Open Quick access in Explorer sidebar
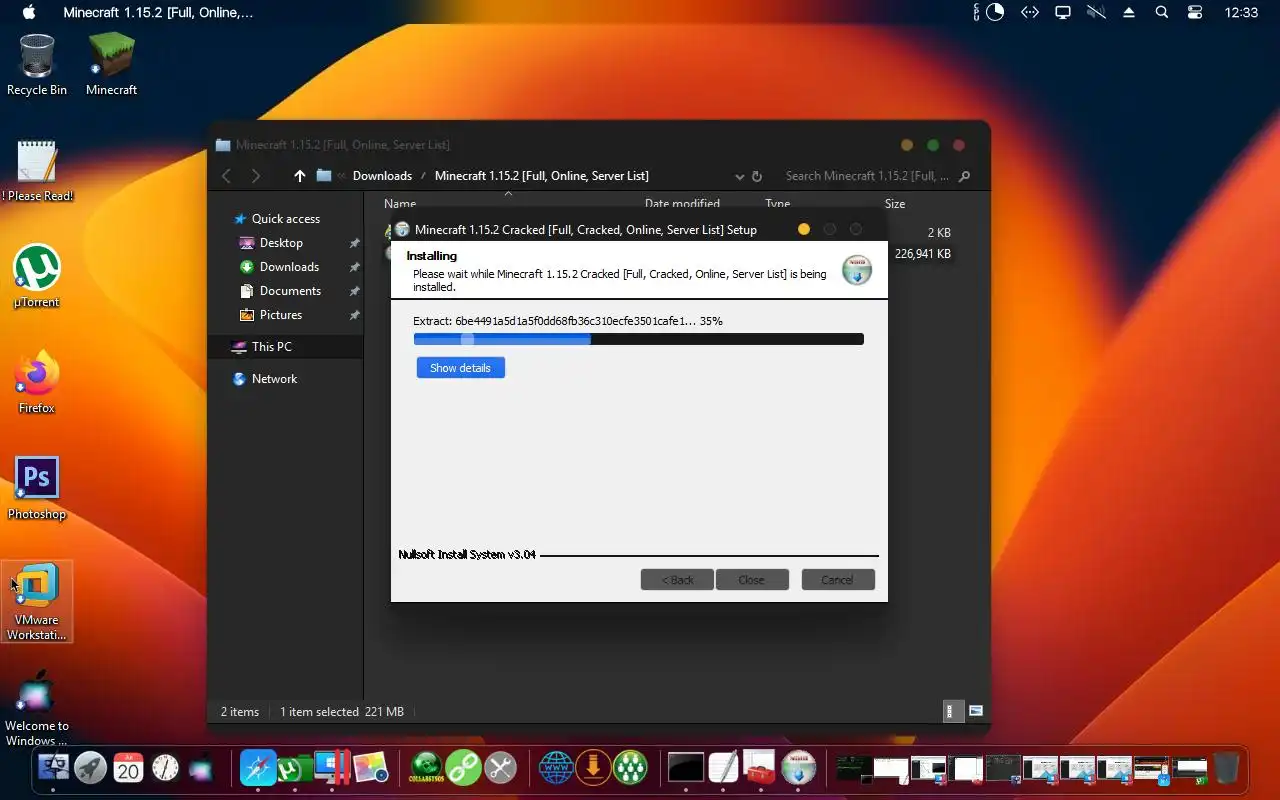Viewport: 1280px width, 800px height. (x=285, y=219)
